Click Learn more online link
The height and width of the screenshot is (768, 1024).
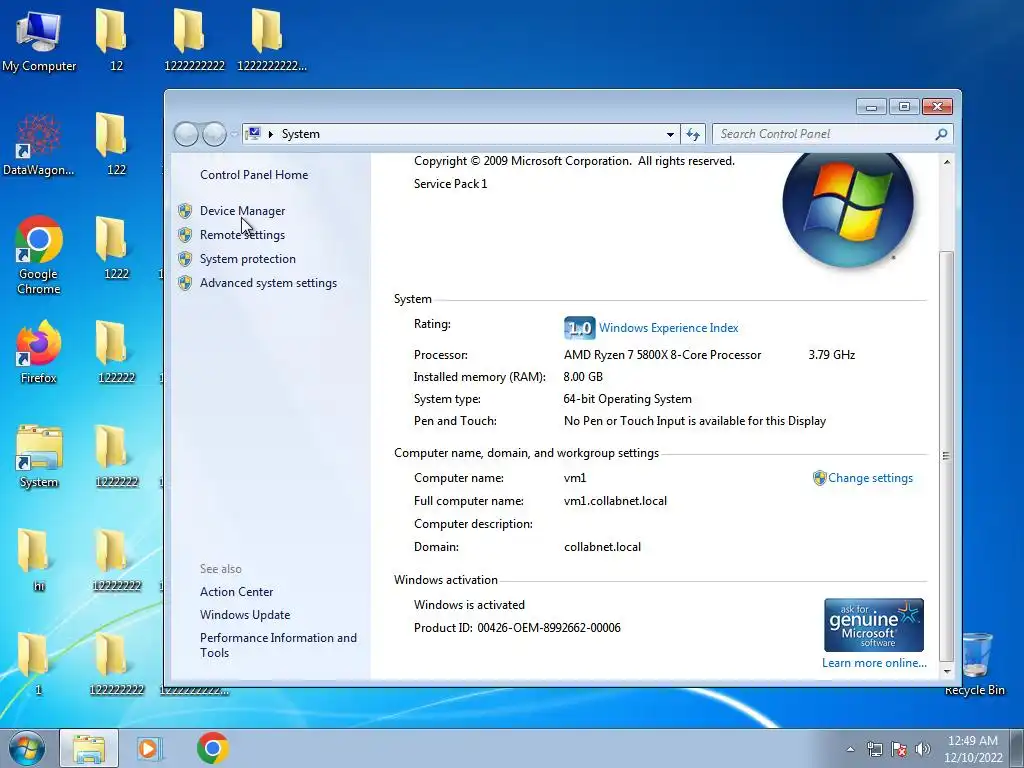(x=874, y=663)
